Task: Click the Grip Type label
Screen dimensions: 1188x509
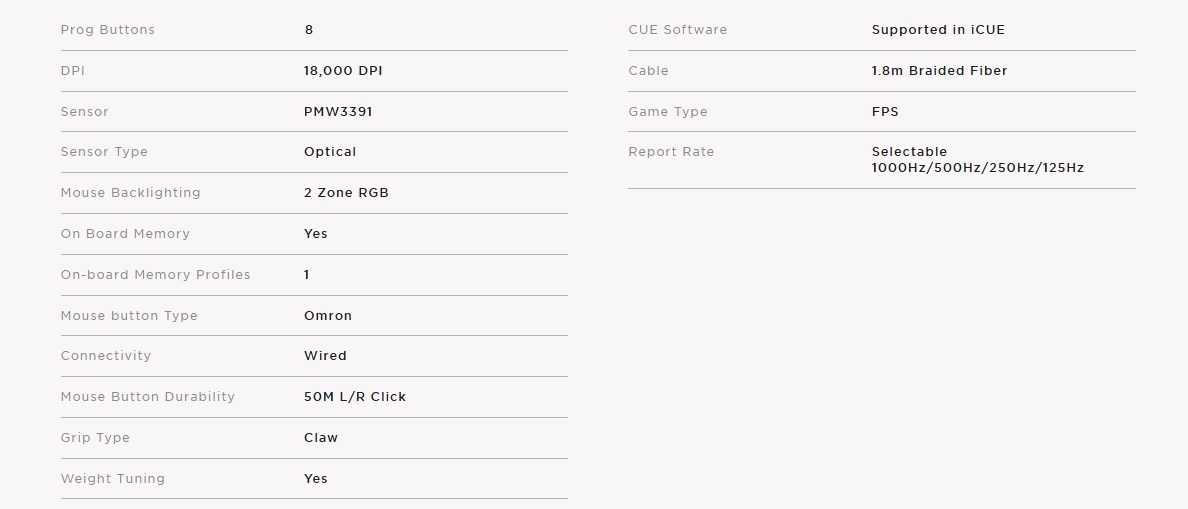Action: click(95, 438)
